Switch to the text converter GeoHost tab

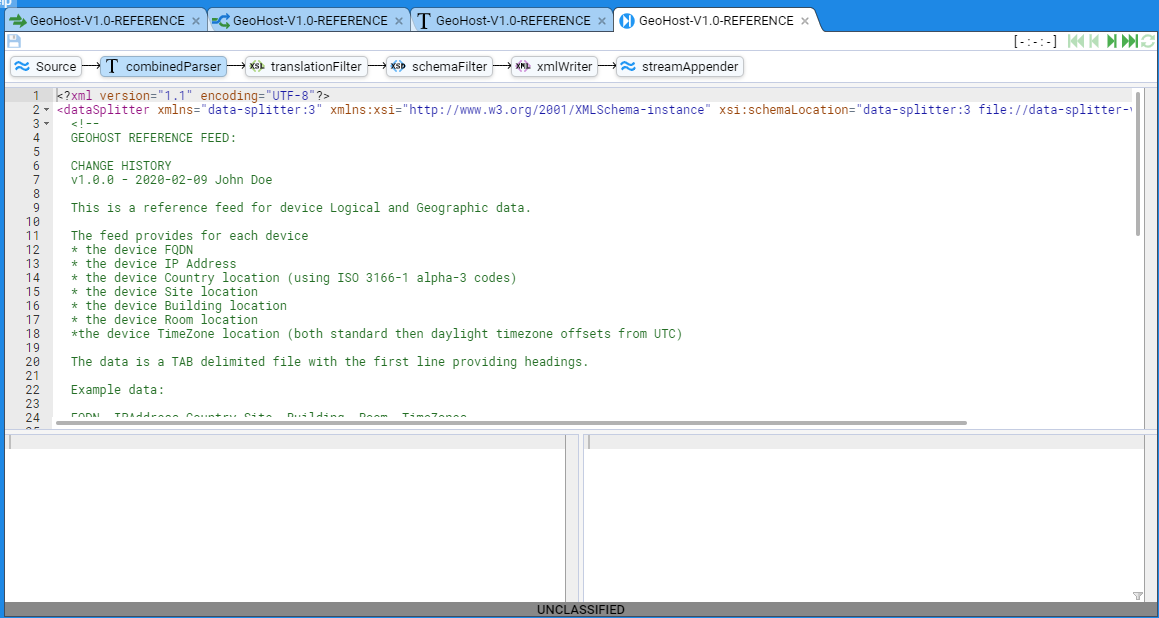pyautogui.click(x=513, y=20)
